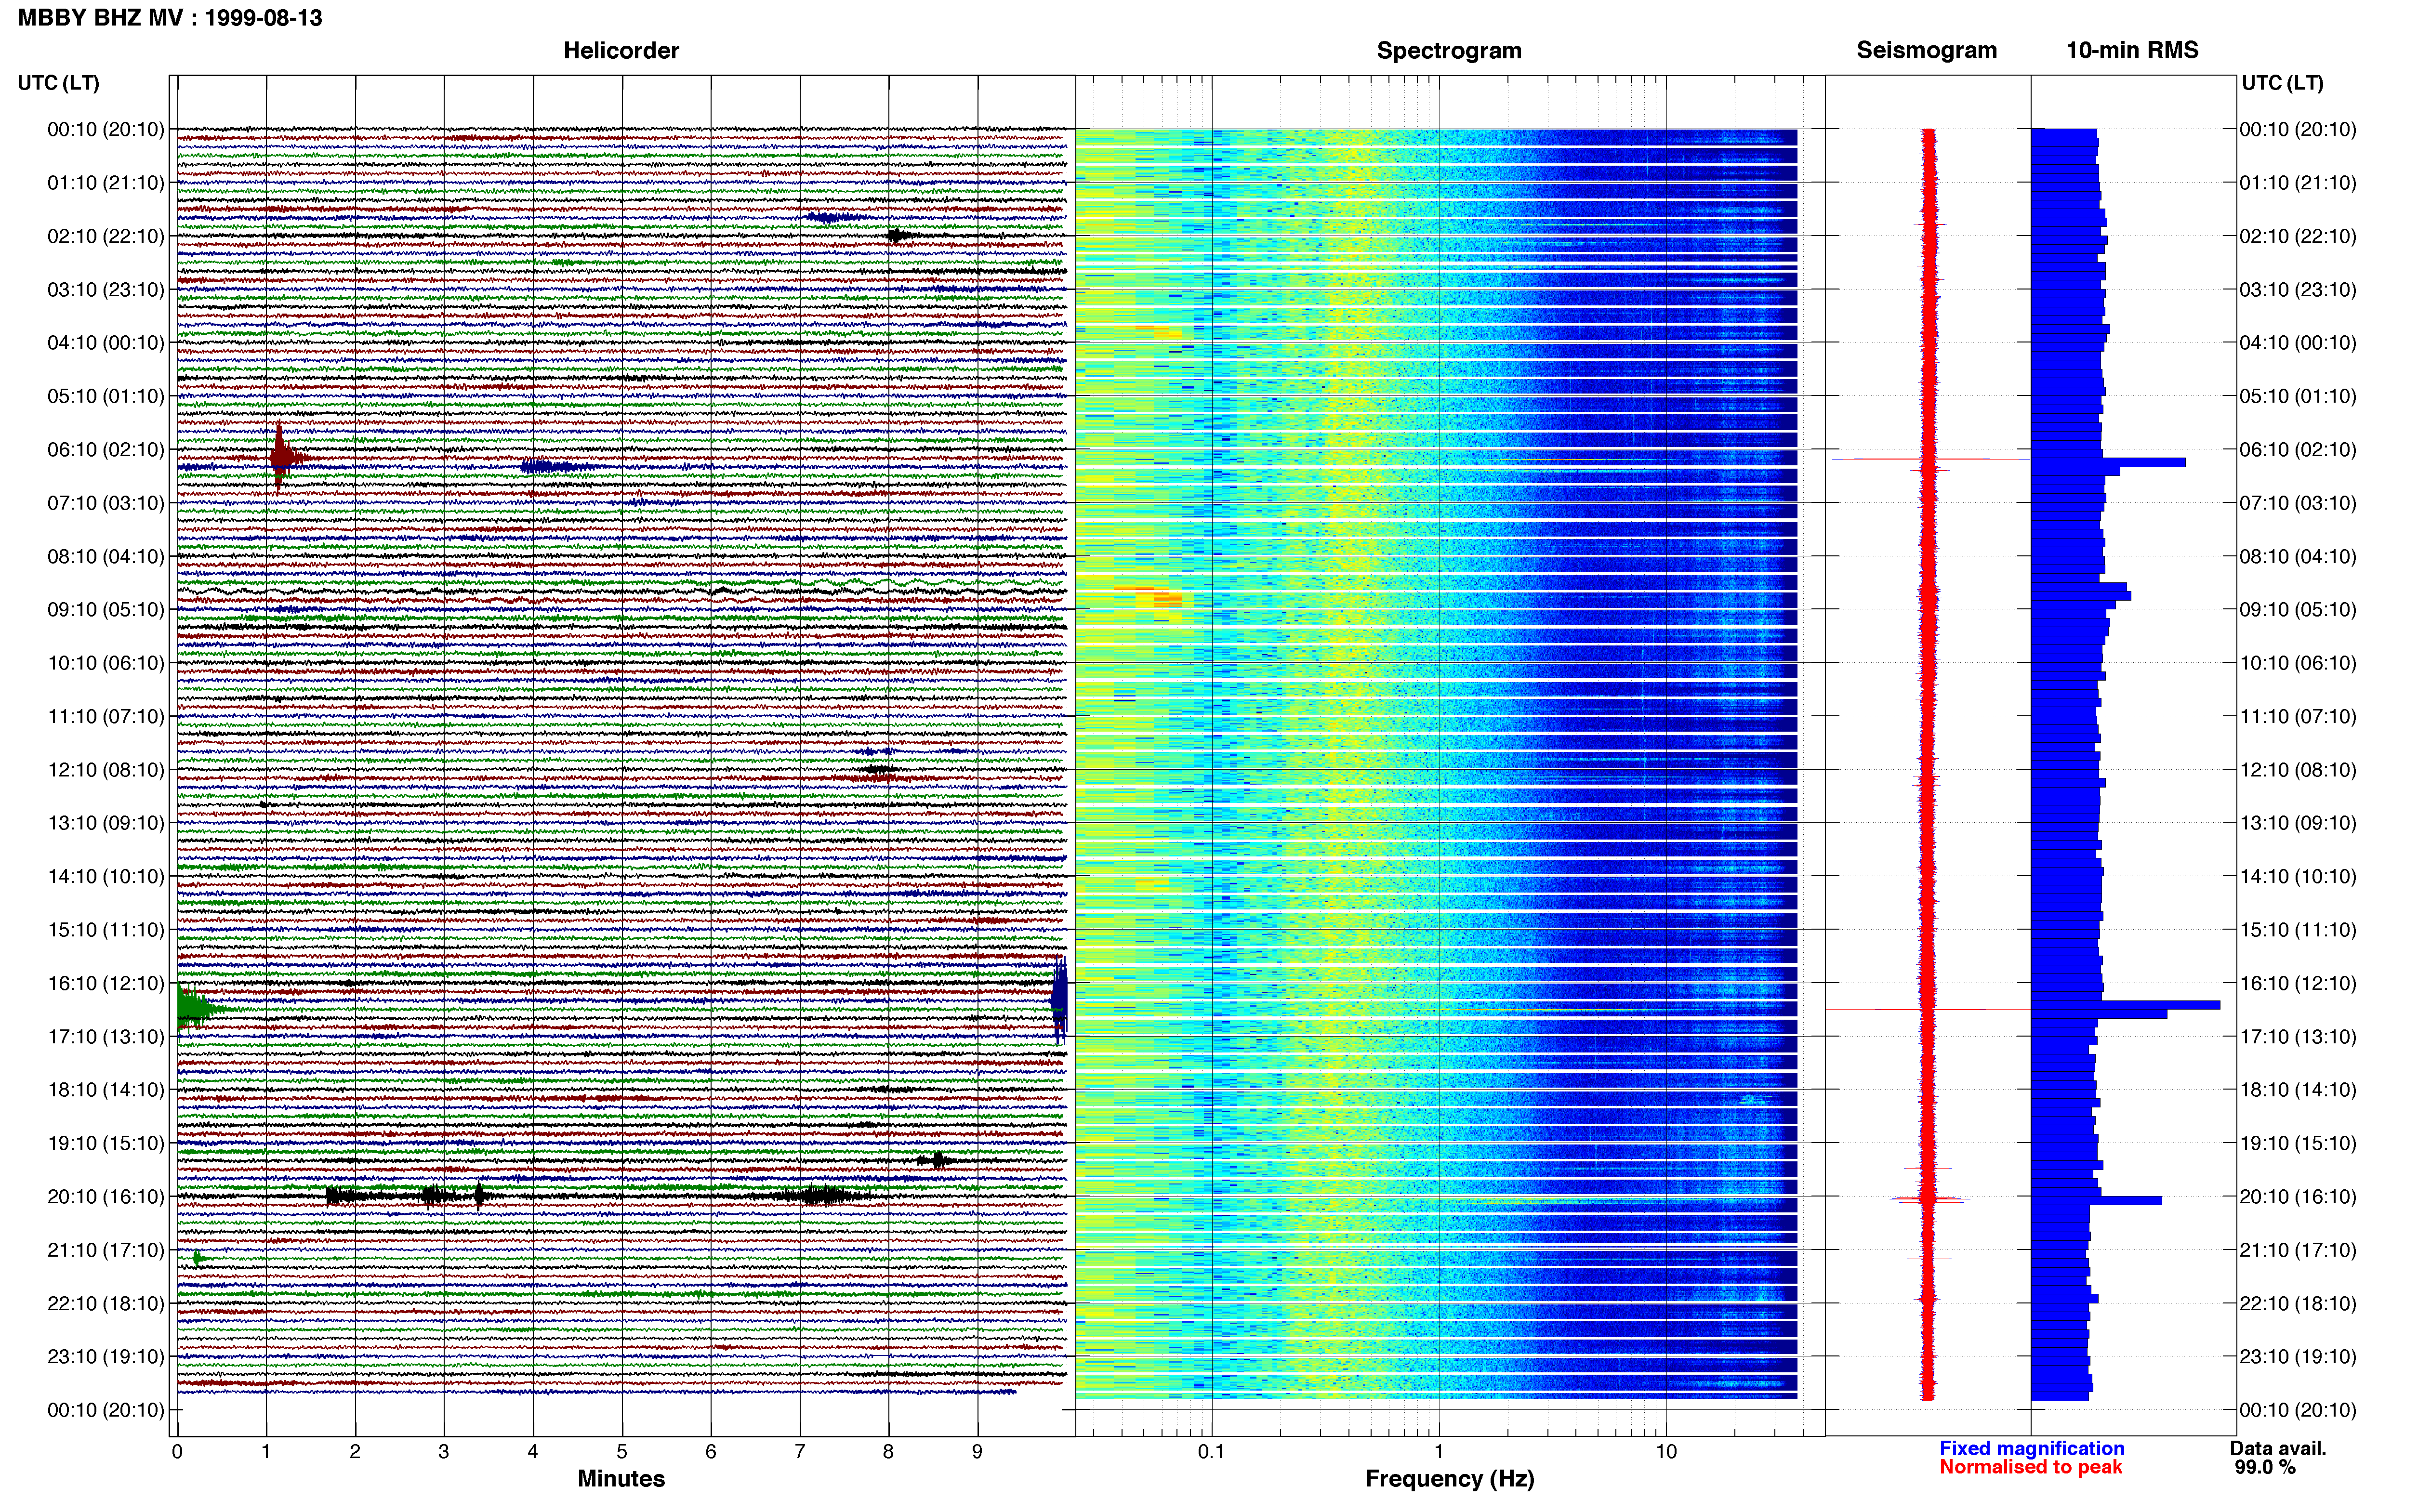2418x1512 pixels.
Task: Click the right '23:10 (19:10)' time label
Action: point(2298,1357)
